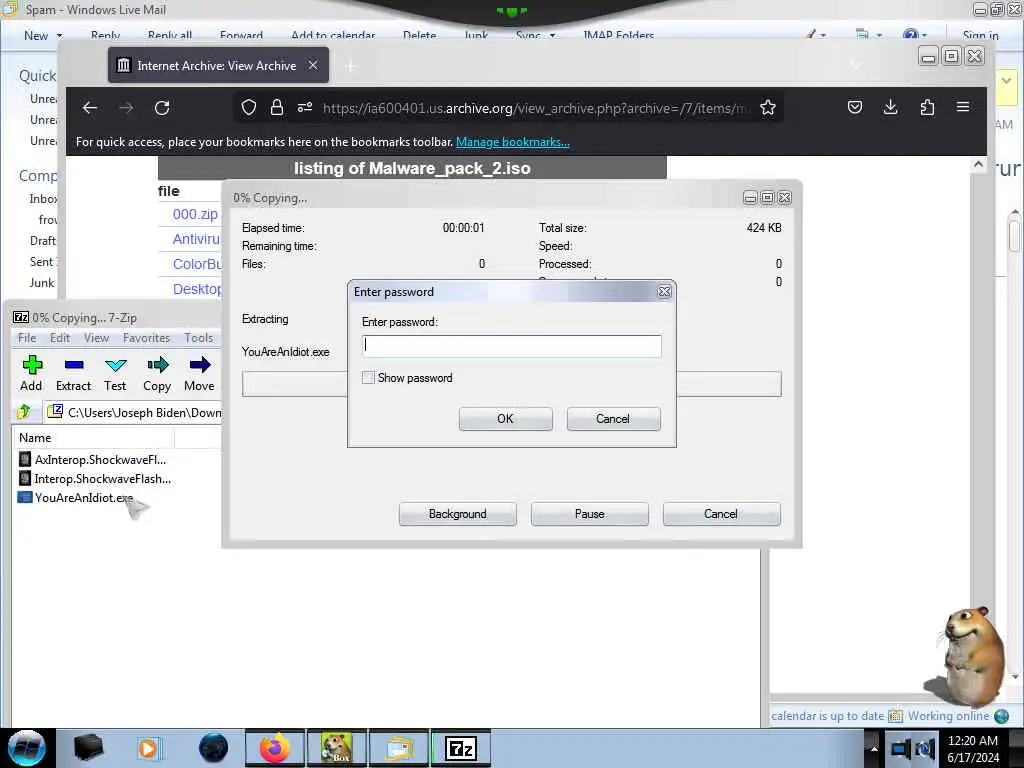Click the Junk folder in Windows Live Mail
The height and width of the screenshot is (768, 1024).
point(41,283)
